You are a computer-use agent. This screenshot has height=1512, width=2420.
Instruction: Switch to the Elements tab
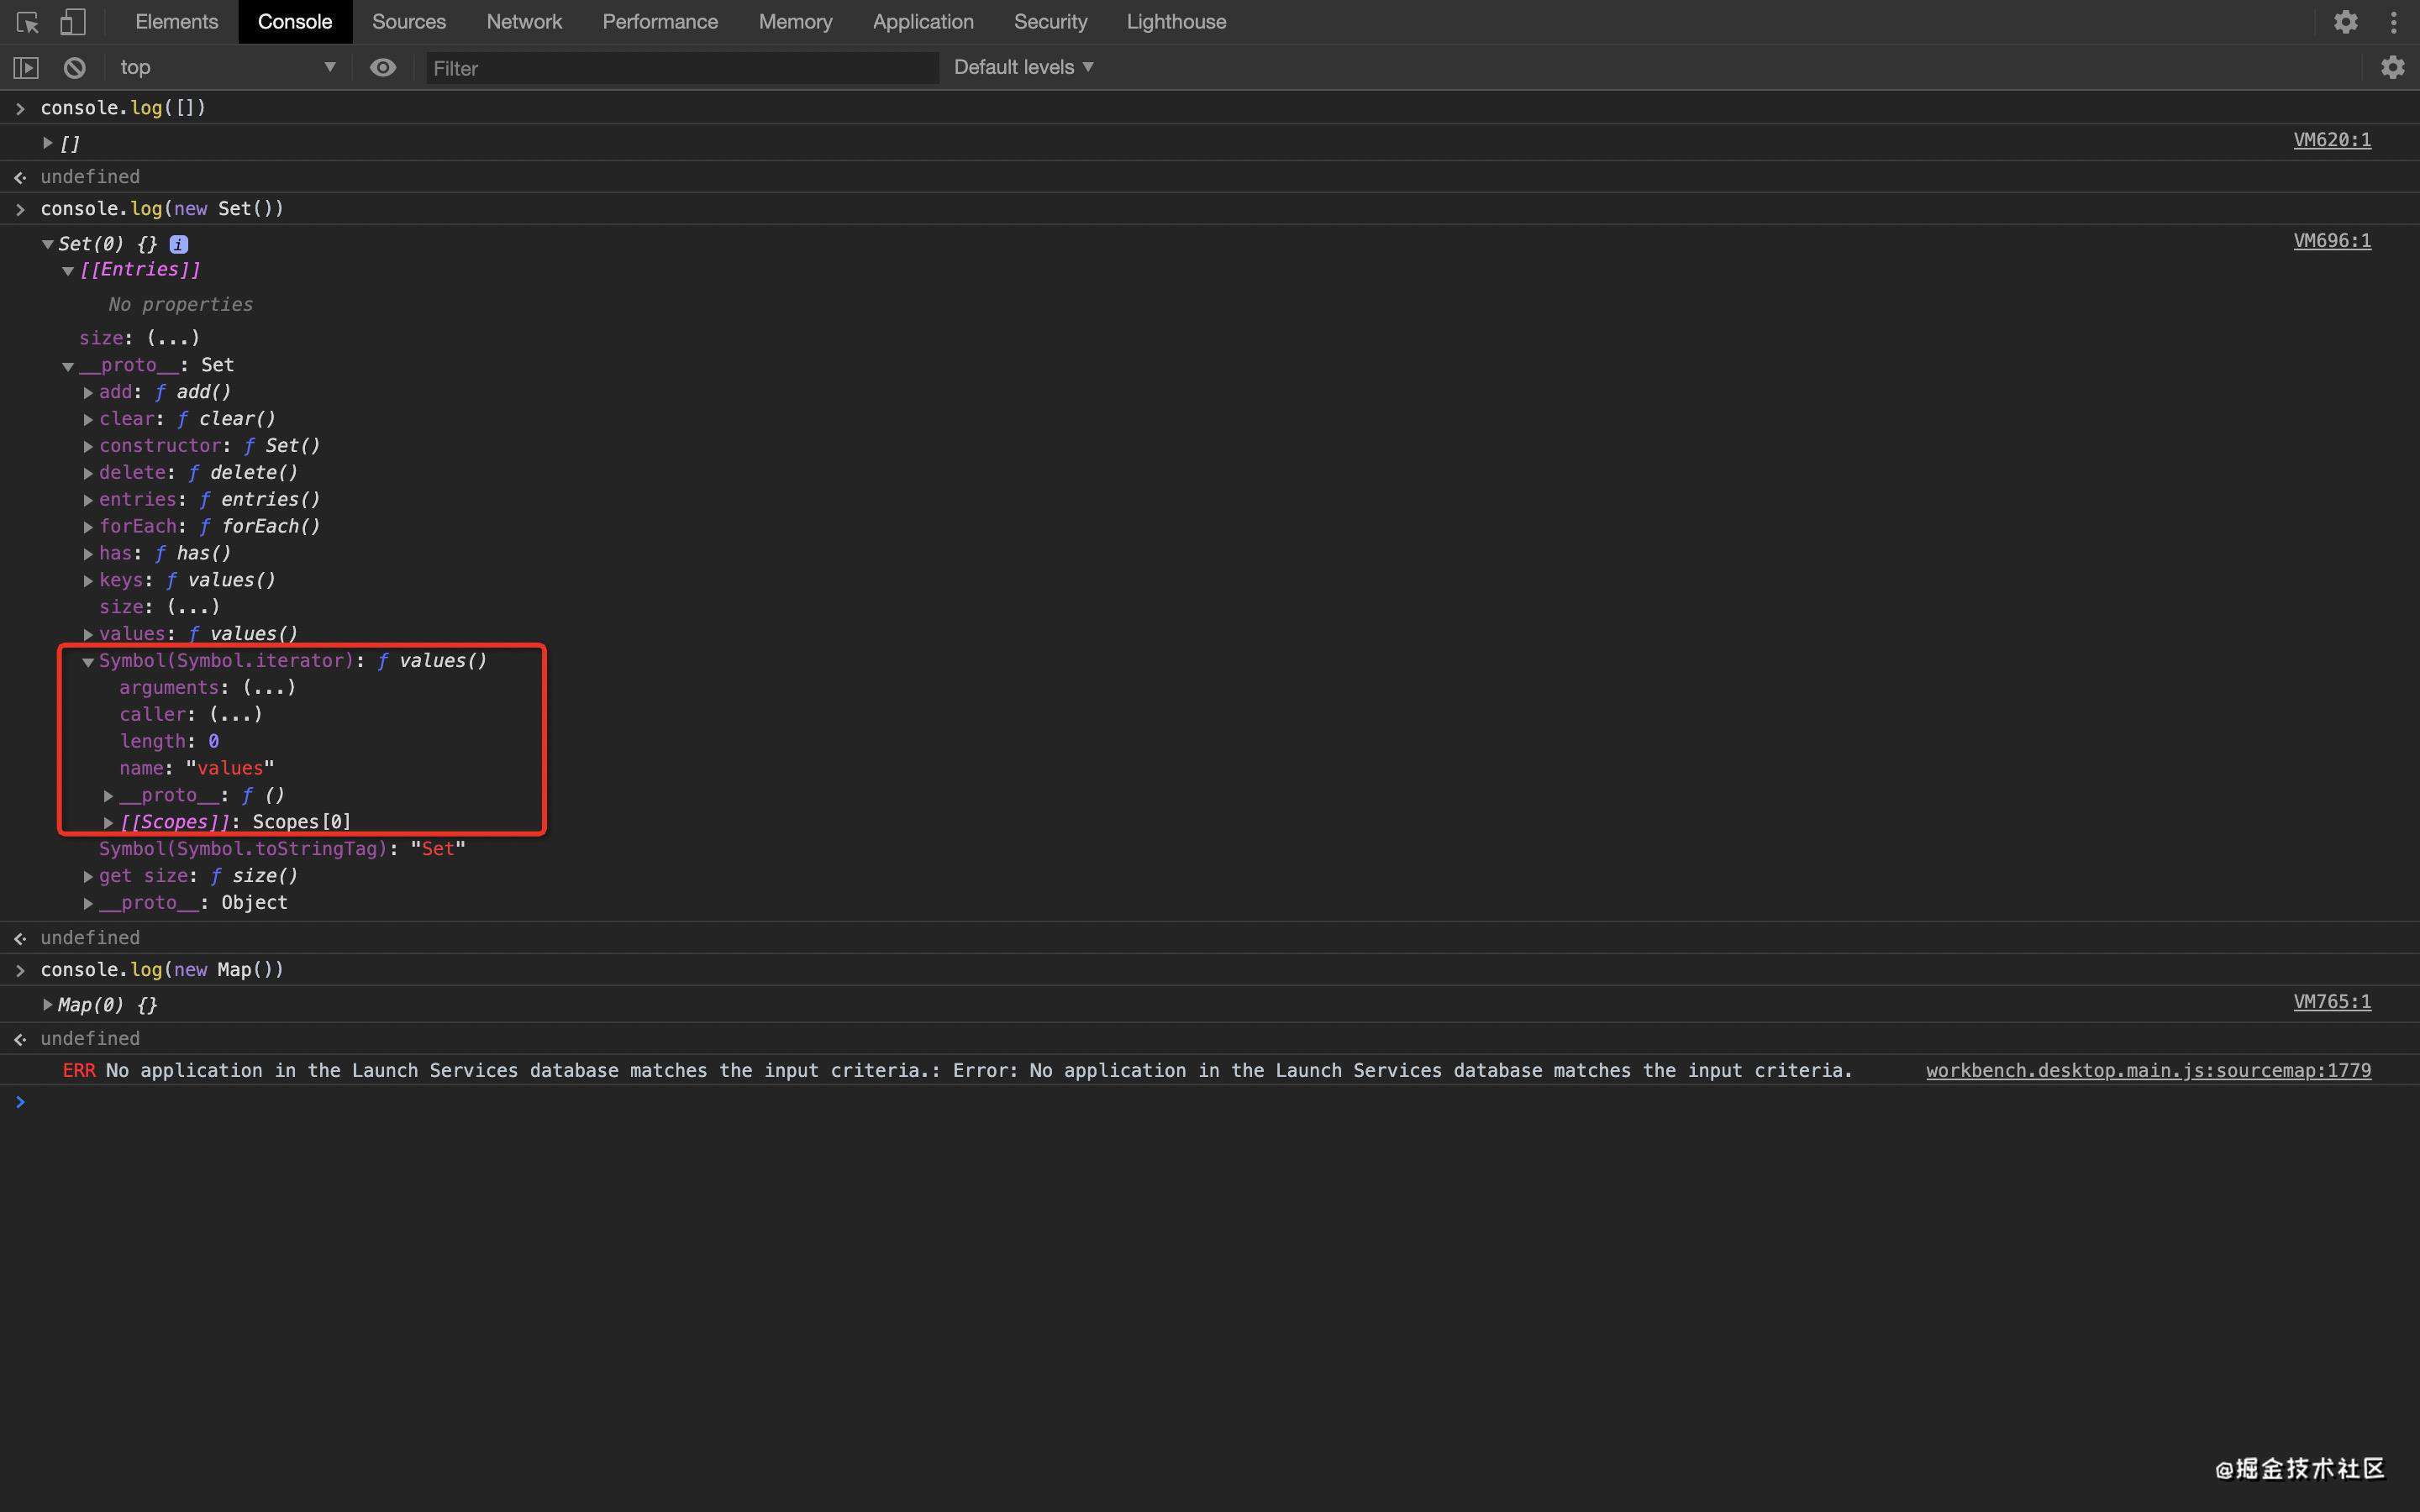[177, 21]
